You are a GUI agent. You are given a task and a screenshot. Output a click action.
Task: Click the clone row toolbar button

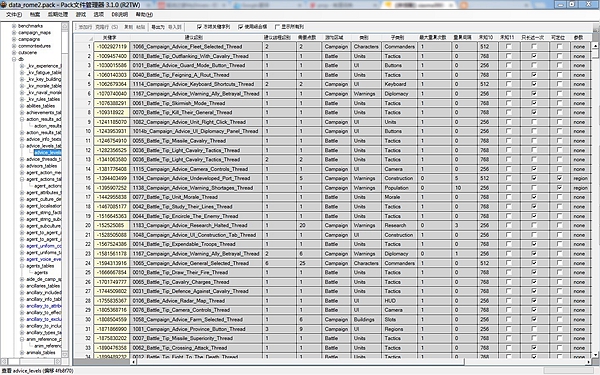coord(106,27)
